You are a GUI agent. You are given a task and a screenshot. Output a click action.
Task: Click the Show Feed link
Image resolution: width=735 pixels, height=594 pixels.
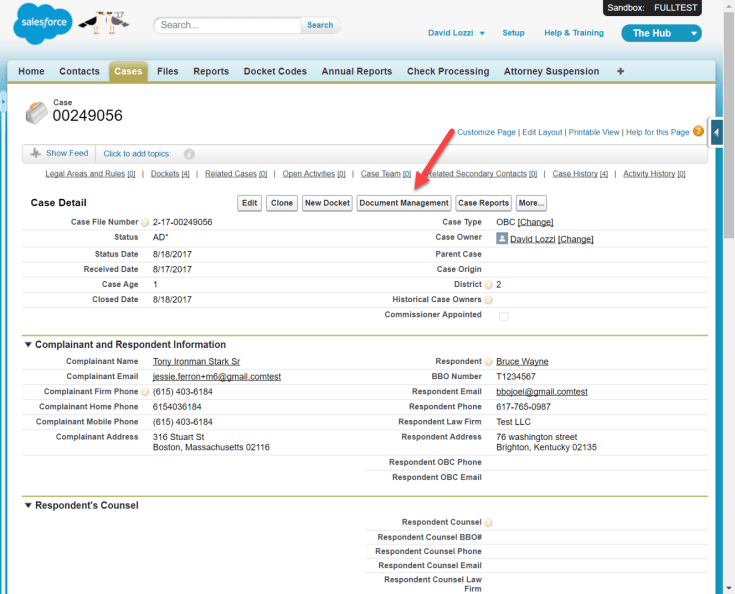(67, 153)
